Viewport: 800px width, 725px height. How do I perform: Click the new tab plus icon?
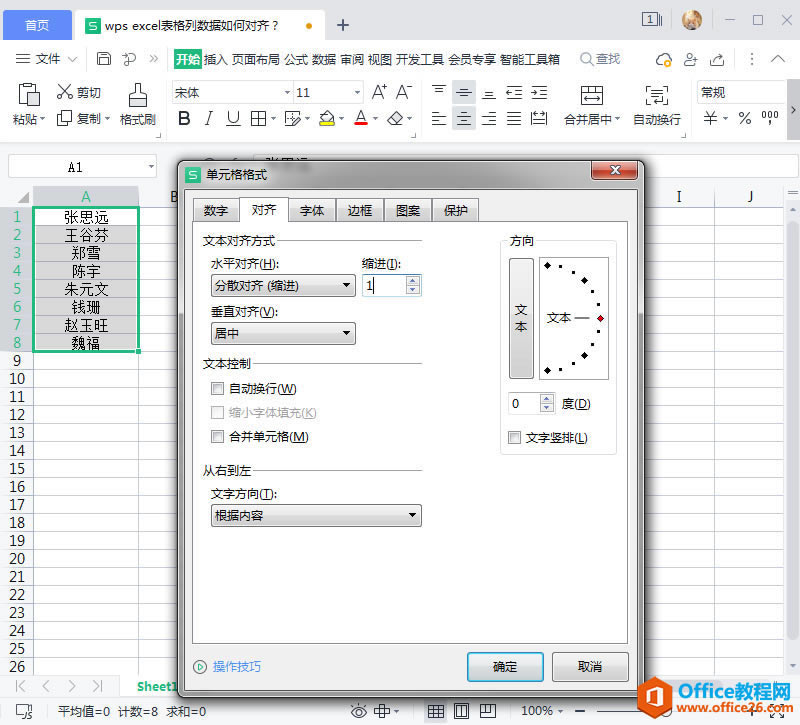coord(343,25)
